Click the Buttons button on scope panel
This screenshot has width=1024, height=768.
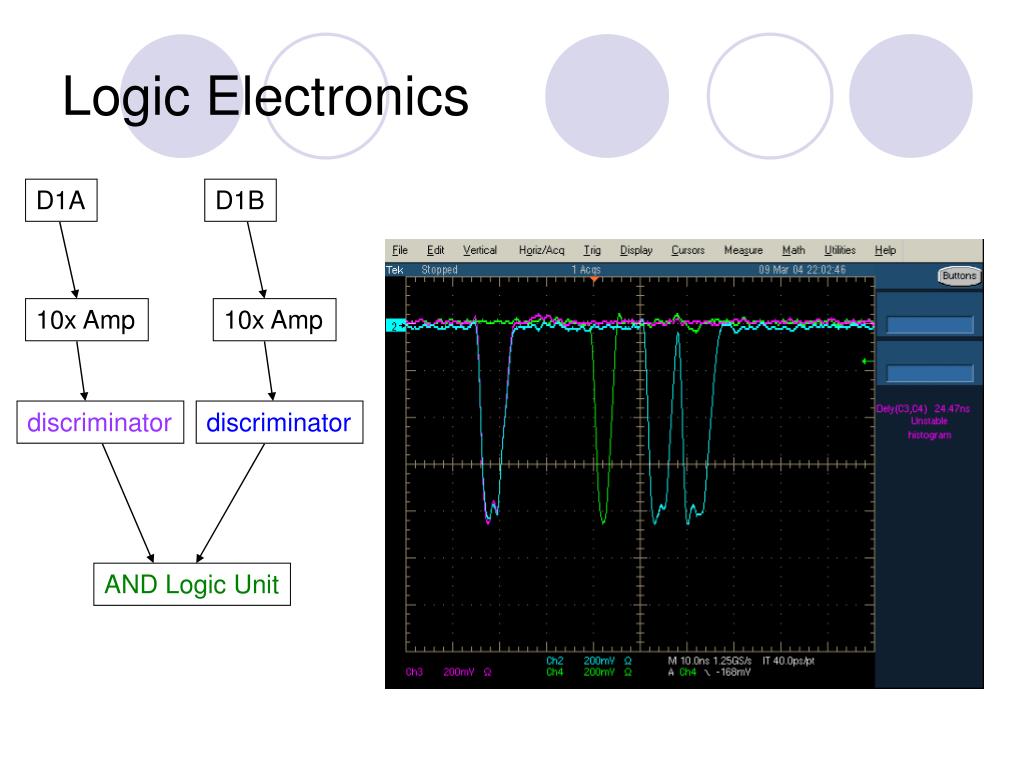coord(959,276)
